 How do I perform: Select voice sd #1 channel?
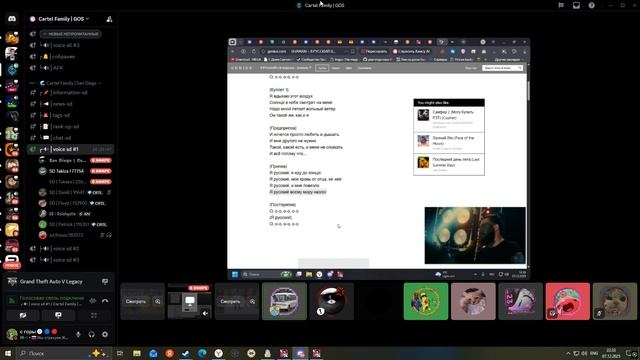coord(70,149)
